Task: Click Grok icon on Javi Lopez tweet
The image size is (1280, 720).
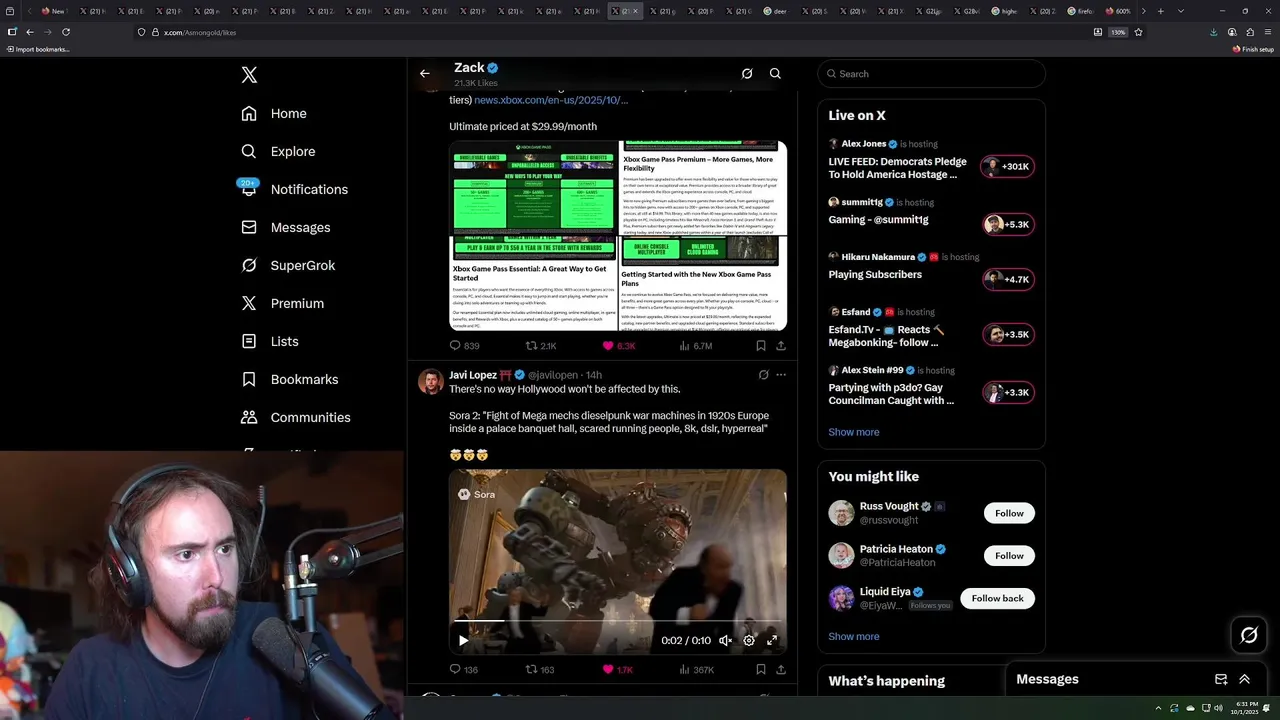Action: click(x=763, y=375)
